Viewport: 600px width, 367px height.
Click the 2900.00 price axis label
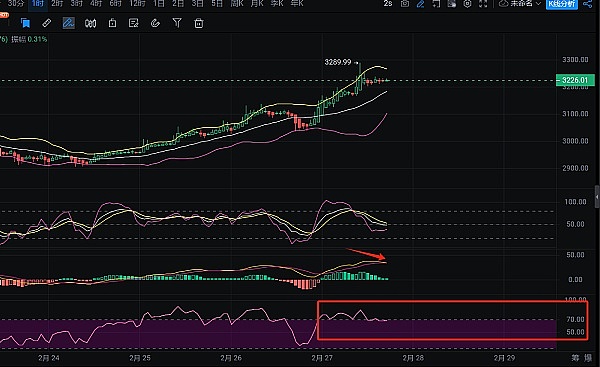coord(575,168)
